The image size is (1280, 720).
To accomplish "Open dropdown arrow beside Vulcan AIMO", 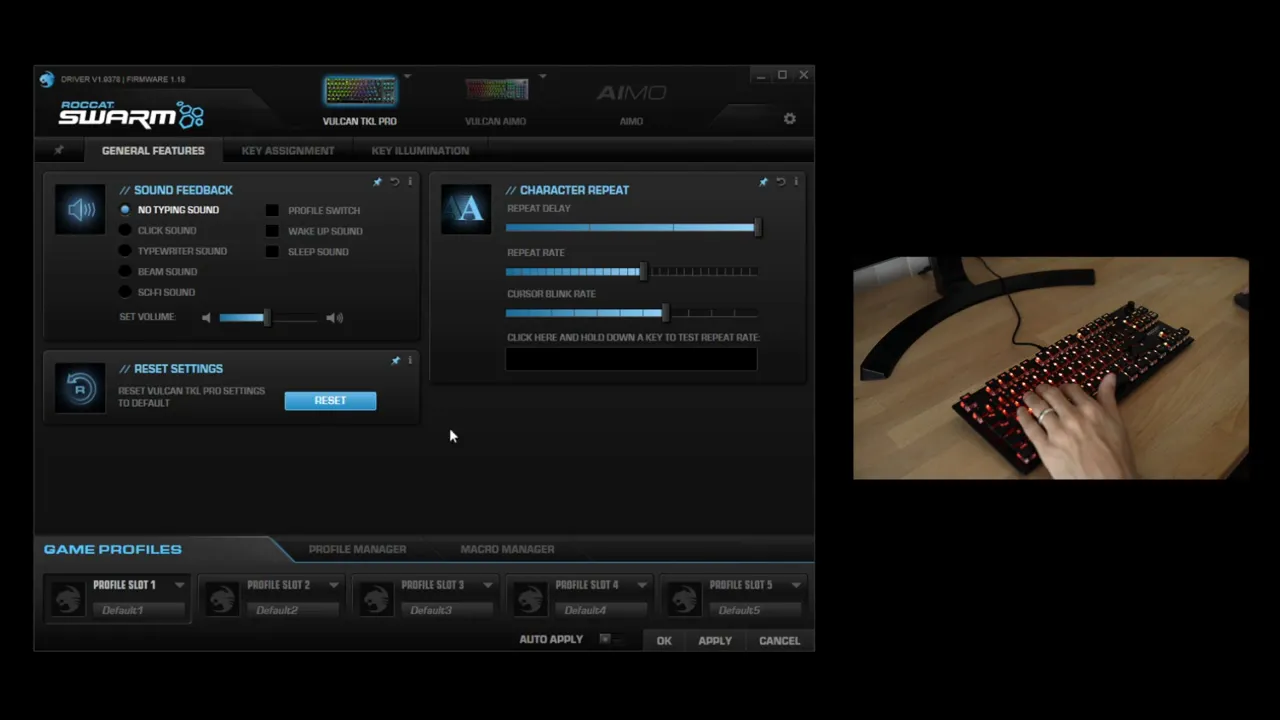I will coord(543,76).
